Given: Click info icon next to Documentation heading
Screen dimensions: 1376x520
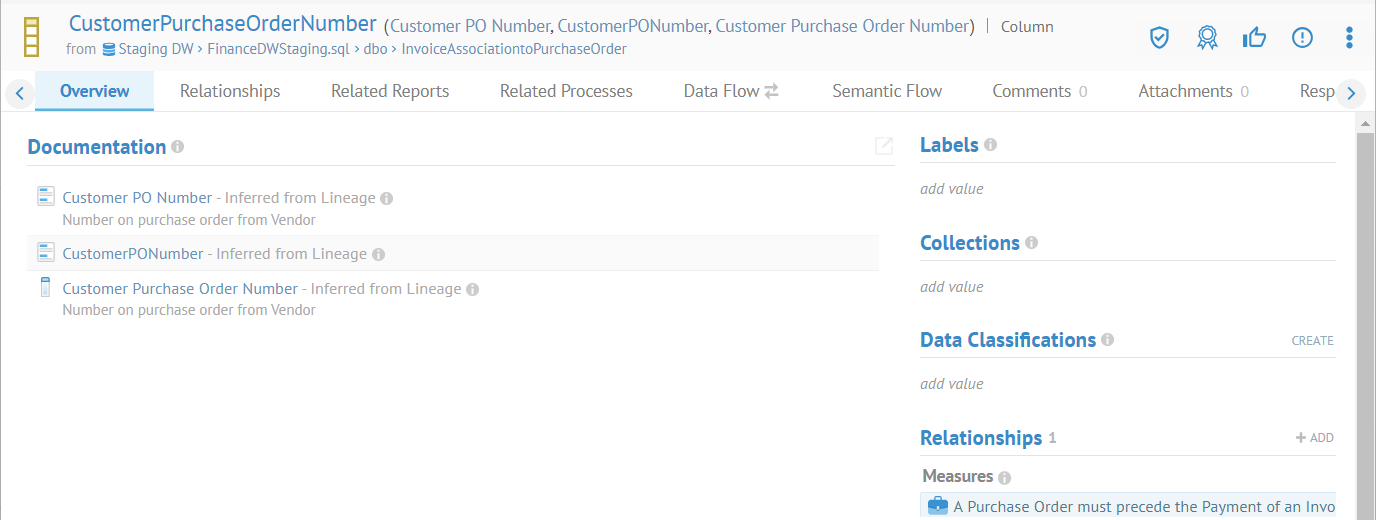Looking at the screenshot, I should pos(178,147).
